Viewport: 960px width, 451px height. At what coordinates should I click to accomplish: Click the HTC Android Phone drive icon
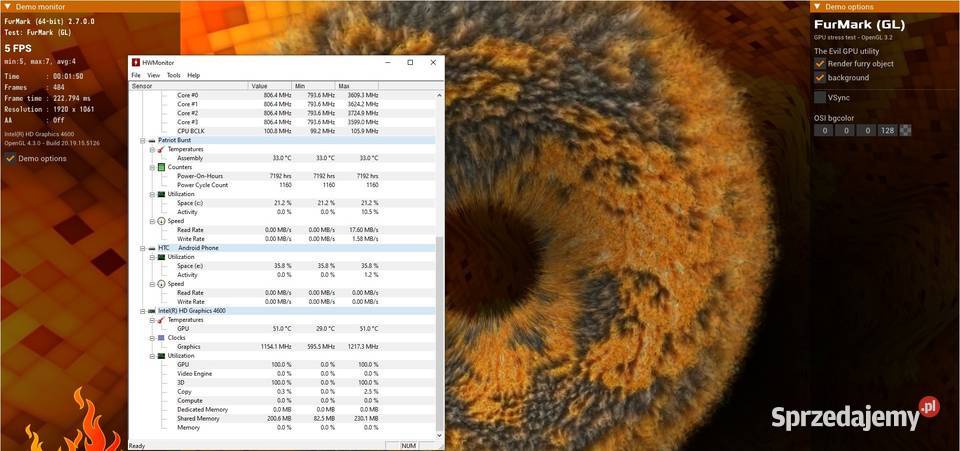[x=152, y=248]
